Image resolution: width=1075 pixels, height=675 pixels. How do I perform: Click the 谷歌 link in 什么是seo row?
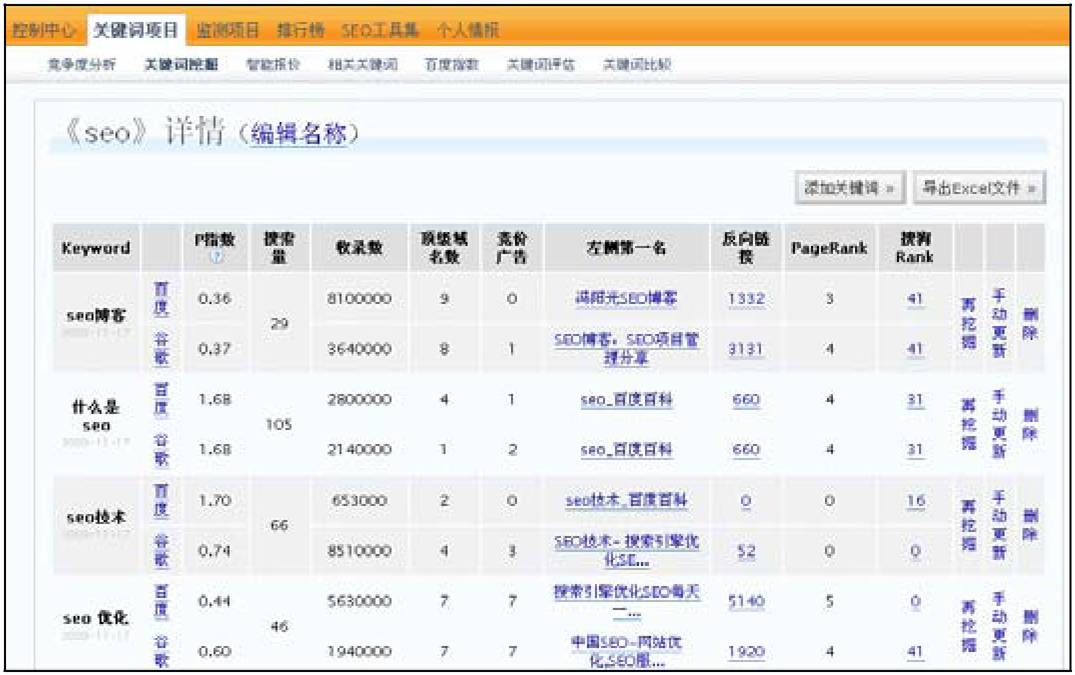coord(161,450)
